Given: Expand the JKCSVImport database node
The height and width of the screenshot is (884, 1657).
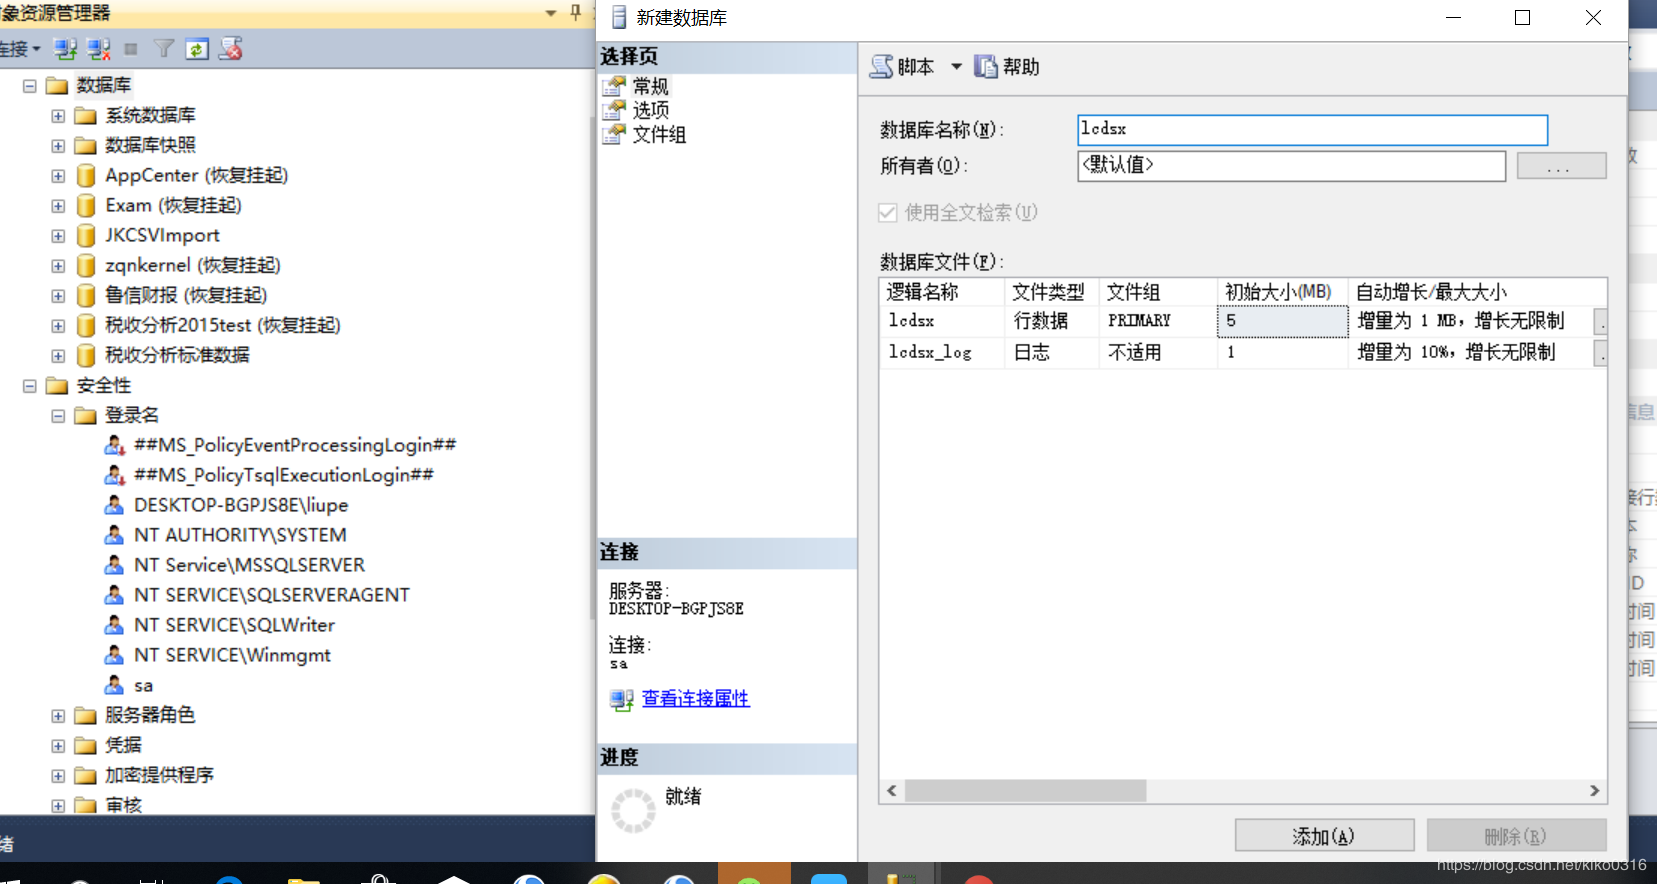Looking at the screenshot, I should 58,236.
